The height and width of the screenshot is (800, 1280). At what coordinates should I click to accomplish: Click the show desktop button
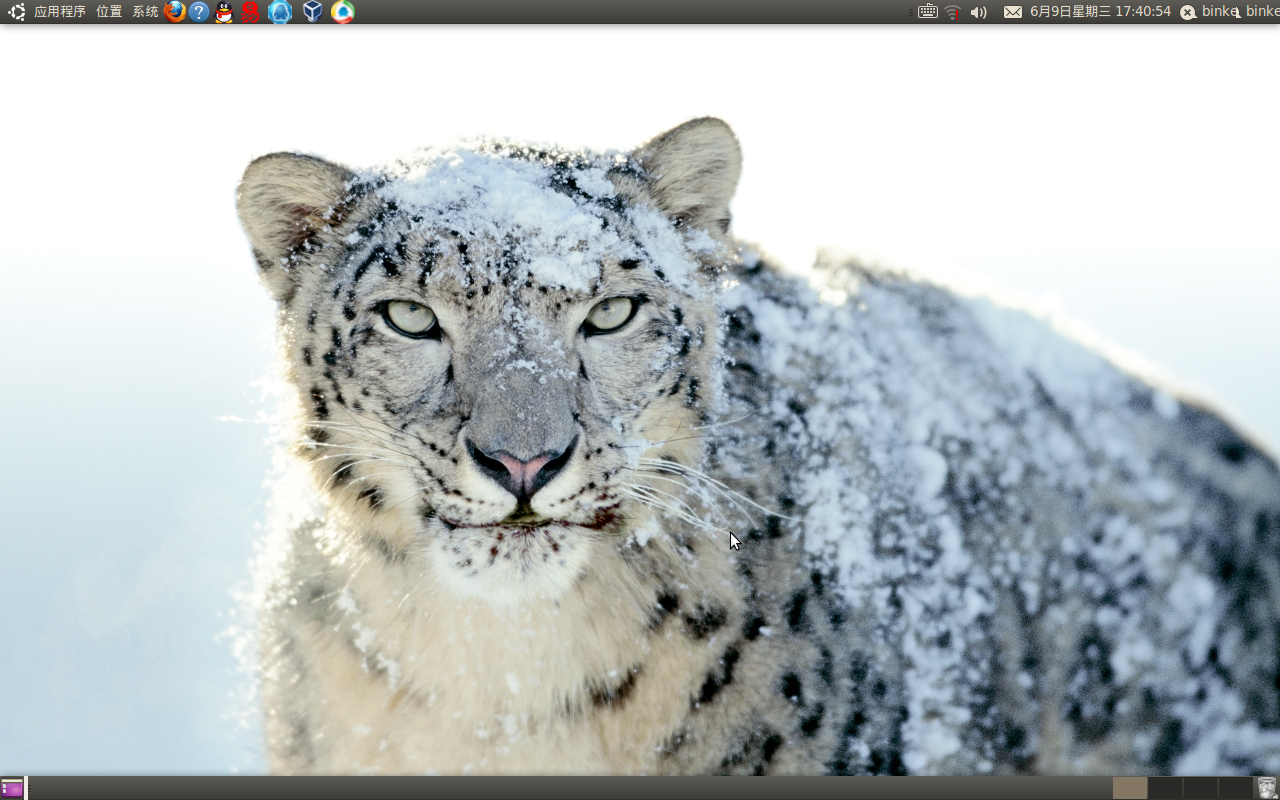tap(12, 788)
